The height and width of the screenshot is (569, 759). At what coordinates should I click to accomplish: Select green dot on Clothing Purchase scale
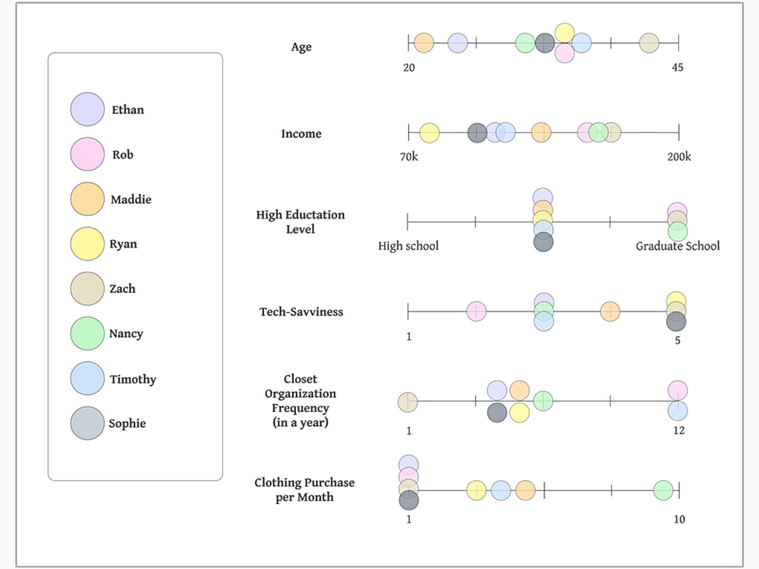pos(663,490)
